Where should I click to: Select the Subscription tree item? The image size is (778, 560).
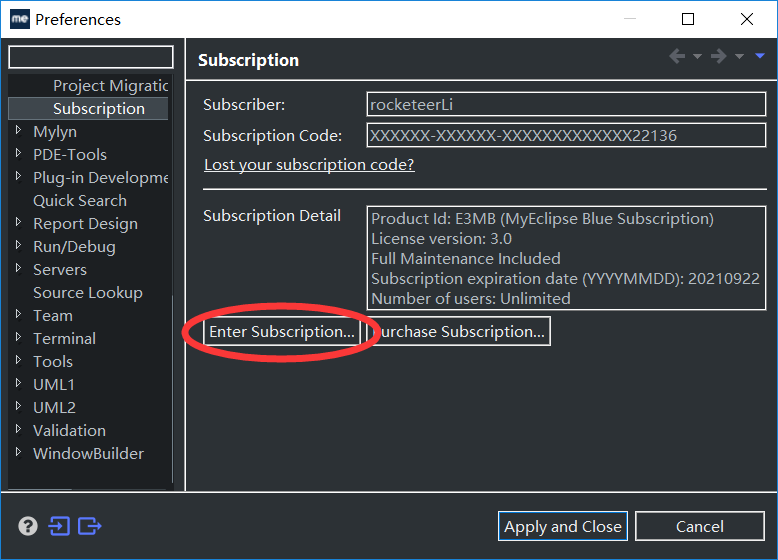pyautogui.click(x=99, y=109)
